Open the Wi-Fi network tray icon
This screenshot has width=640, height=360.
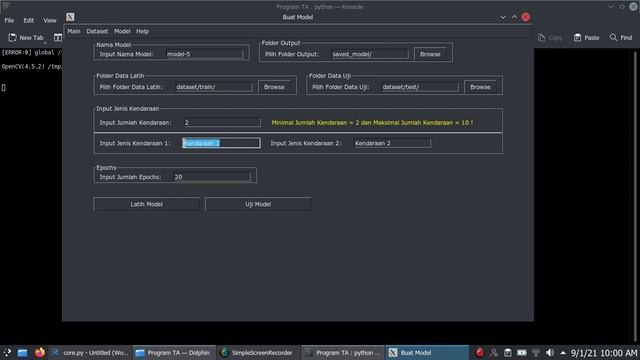(536, 353)
